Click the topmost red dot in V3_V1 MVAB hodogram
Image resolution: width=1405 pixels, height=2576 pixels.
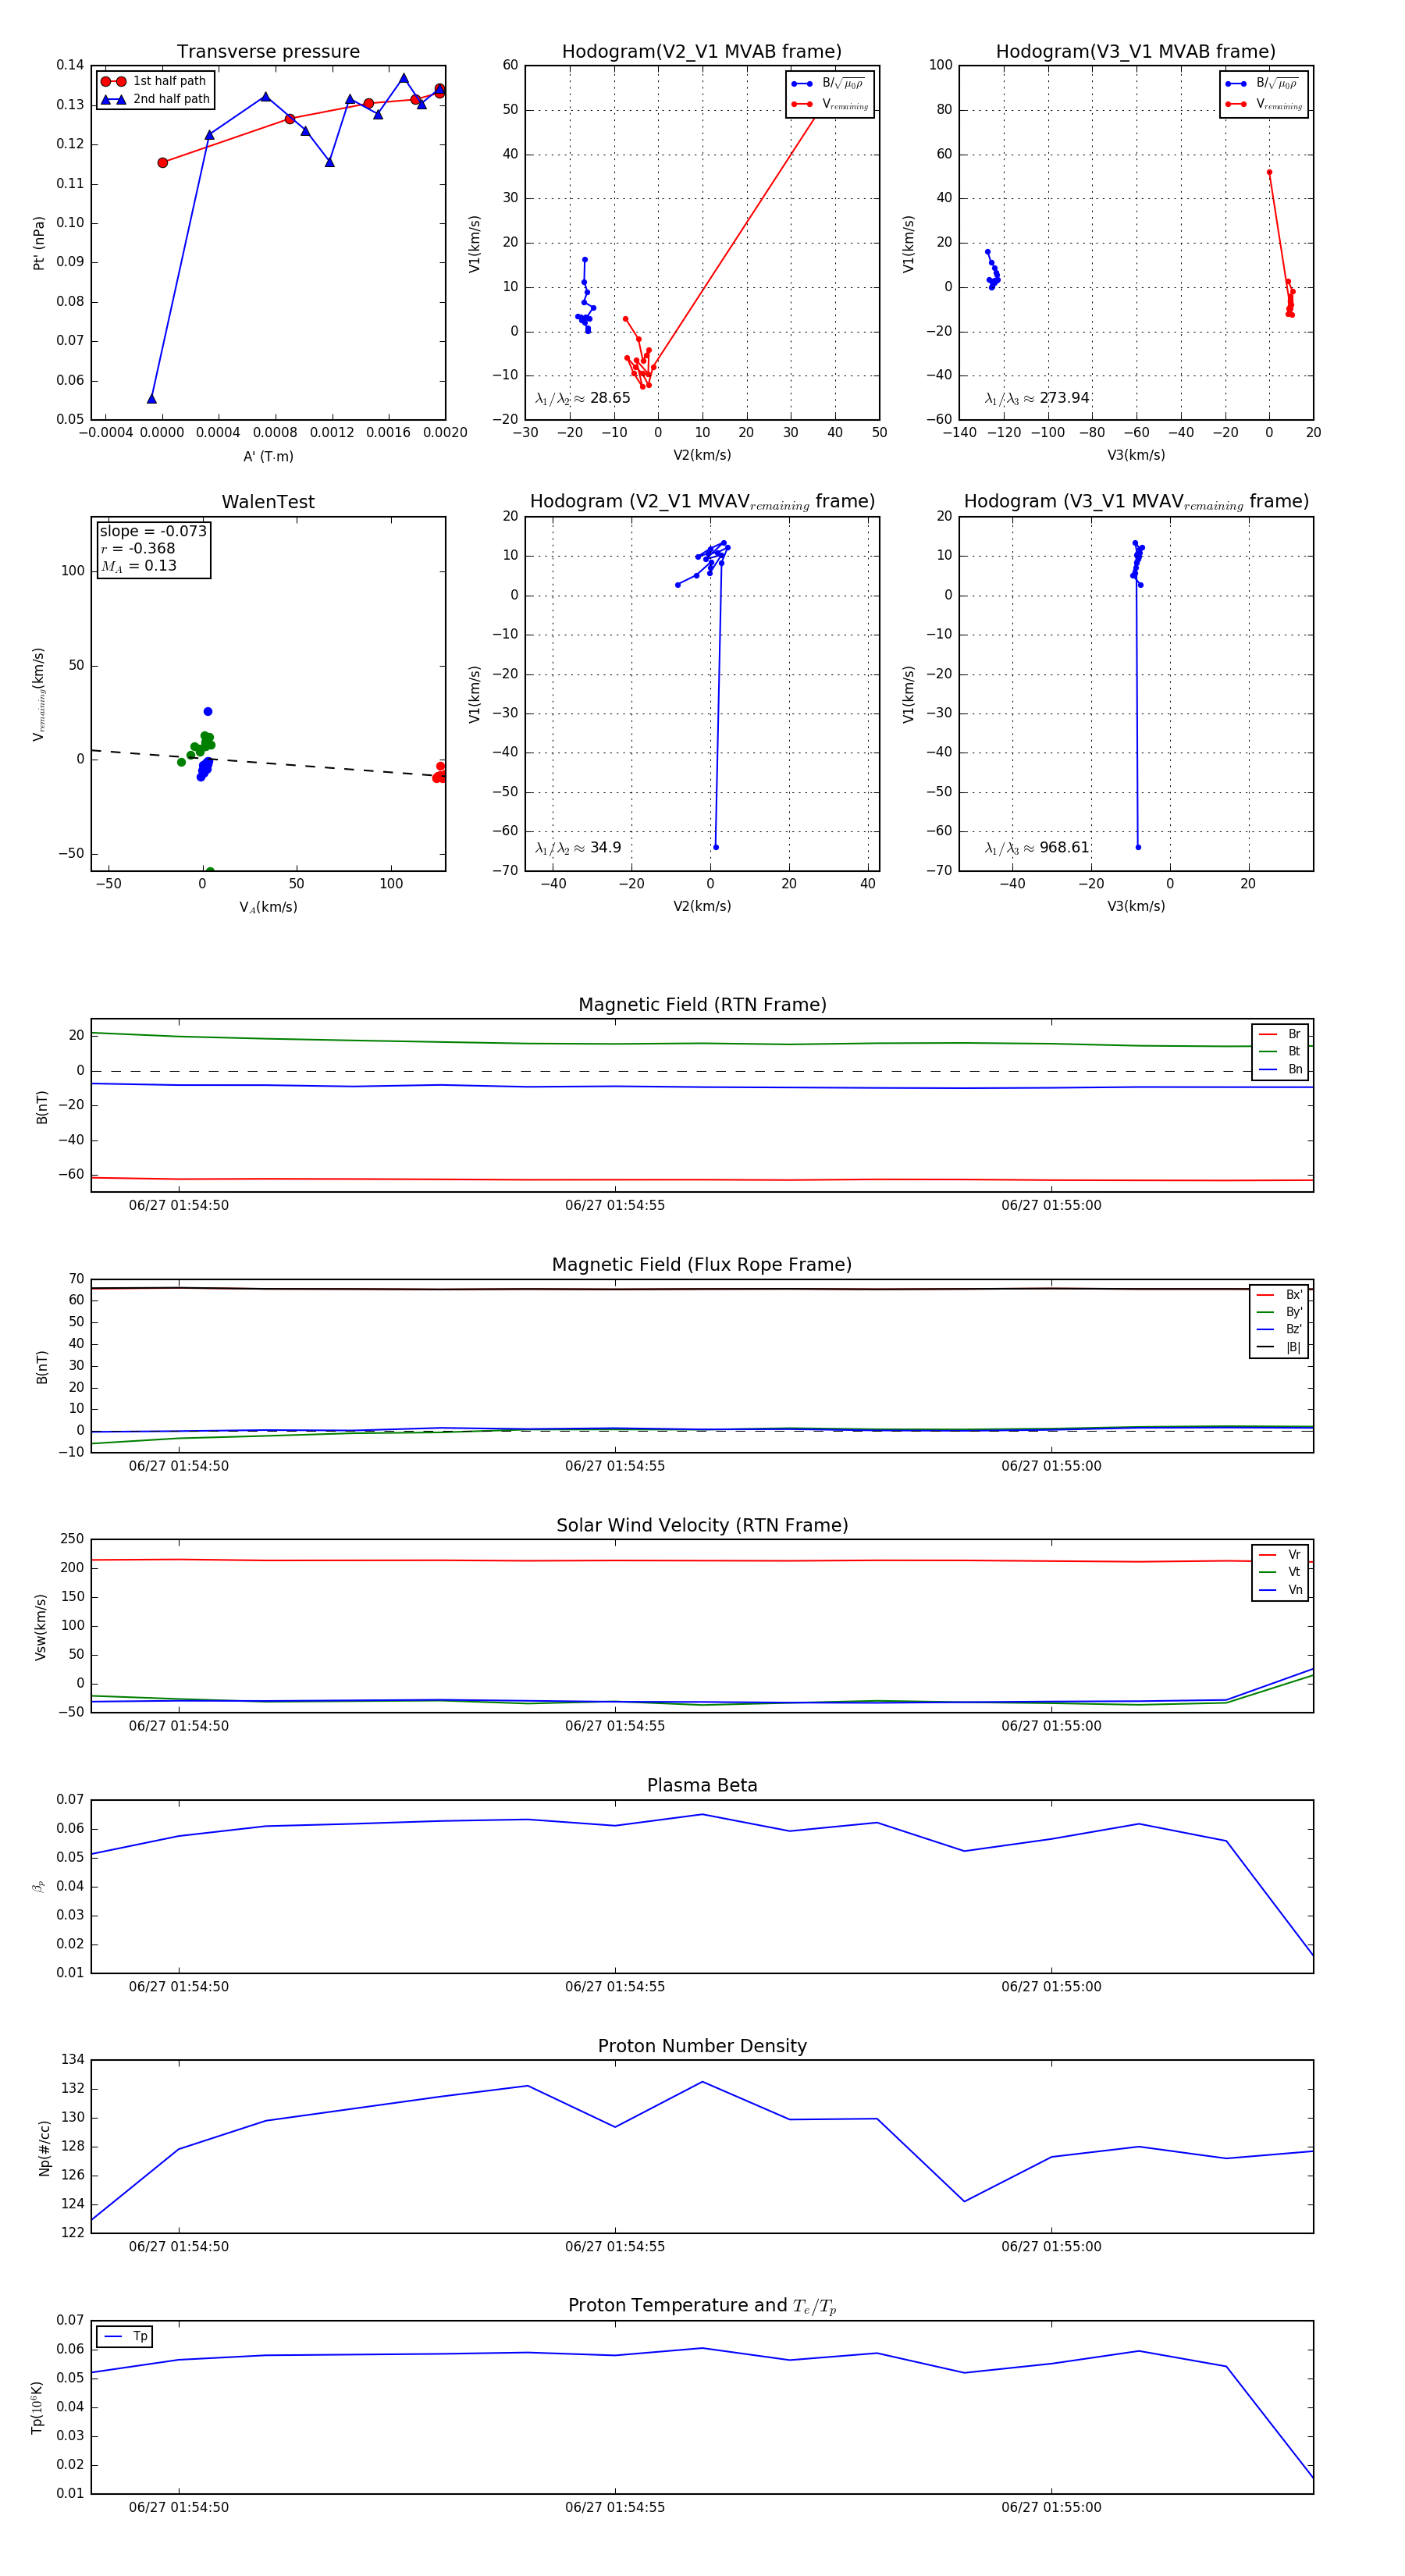click(x=1269, y=172)
